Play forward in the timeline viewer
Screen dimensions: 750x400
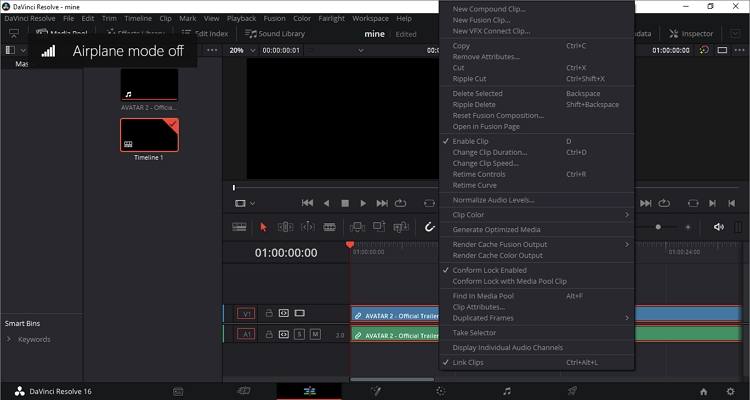(x=363, y=203)
